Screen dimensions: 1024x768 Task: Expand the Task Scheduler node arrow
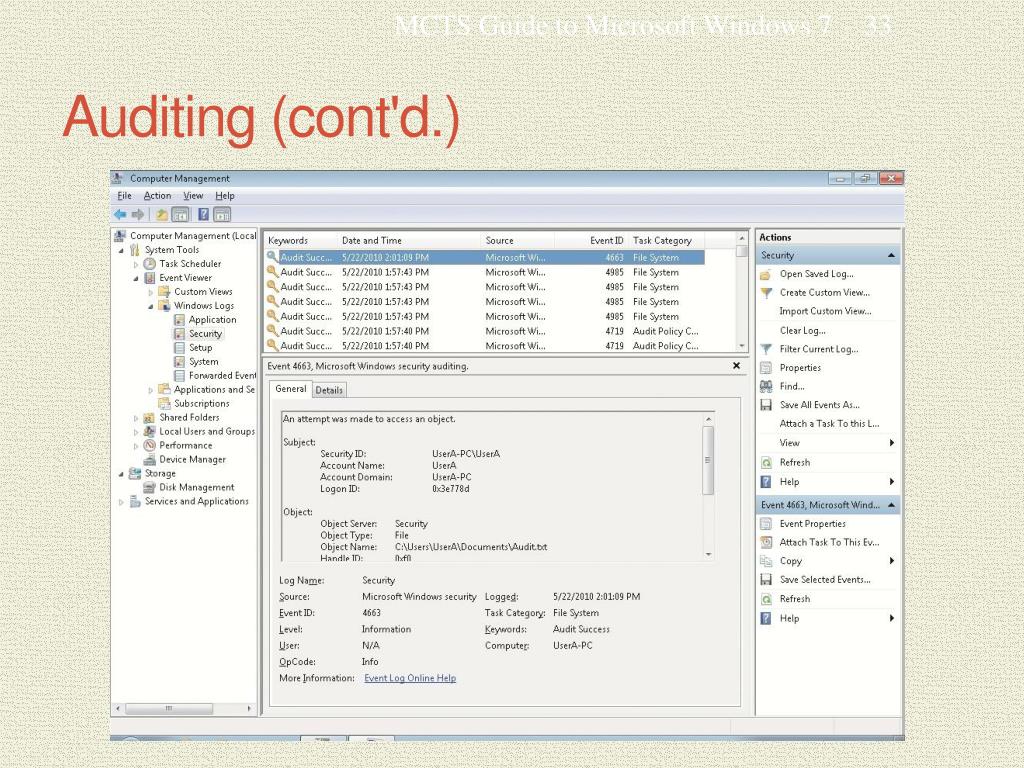coord(136,264)
